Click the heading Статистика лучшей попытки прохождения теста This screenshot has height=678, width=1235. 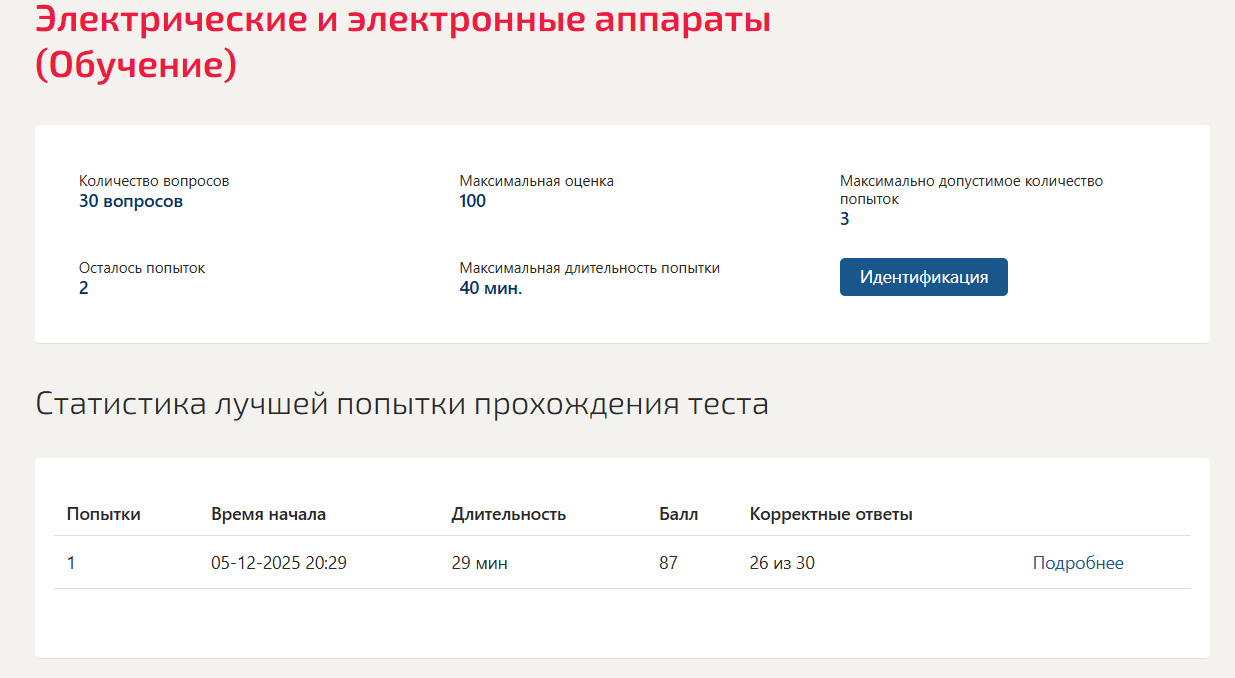coord(402,404)
